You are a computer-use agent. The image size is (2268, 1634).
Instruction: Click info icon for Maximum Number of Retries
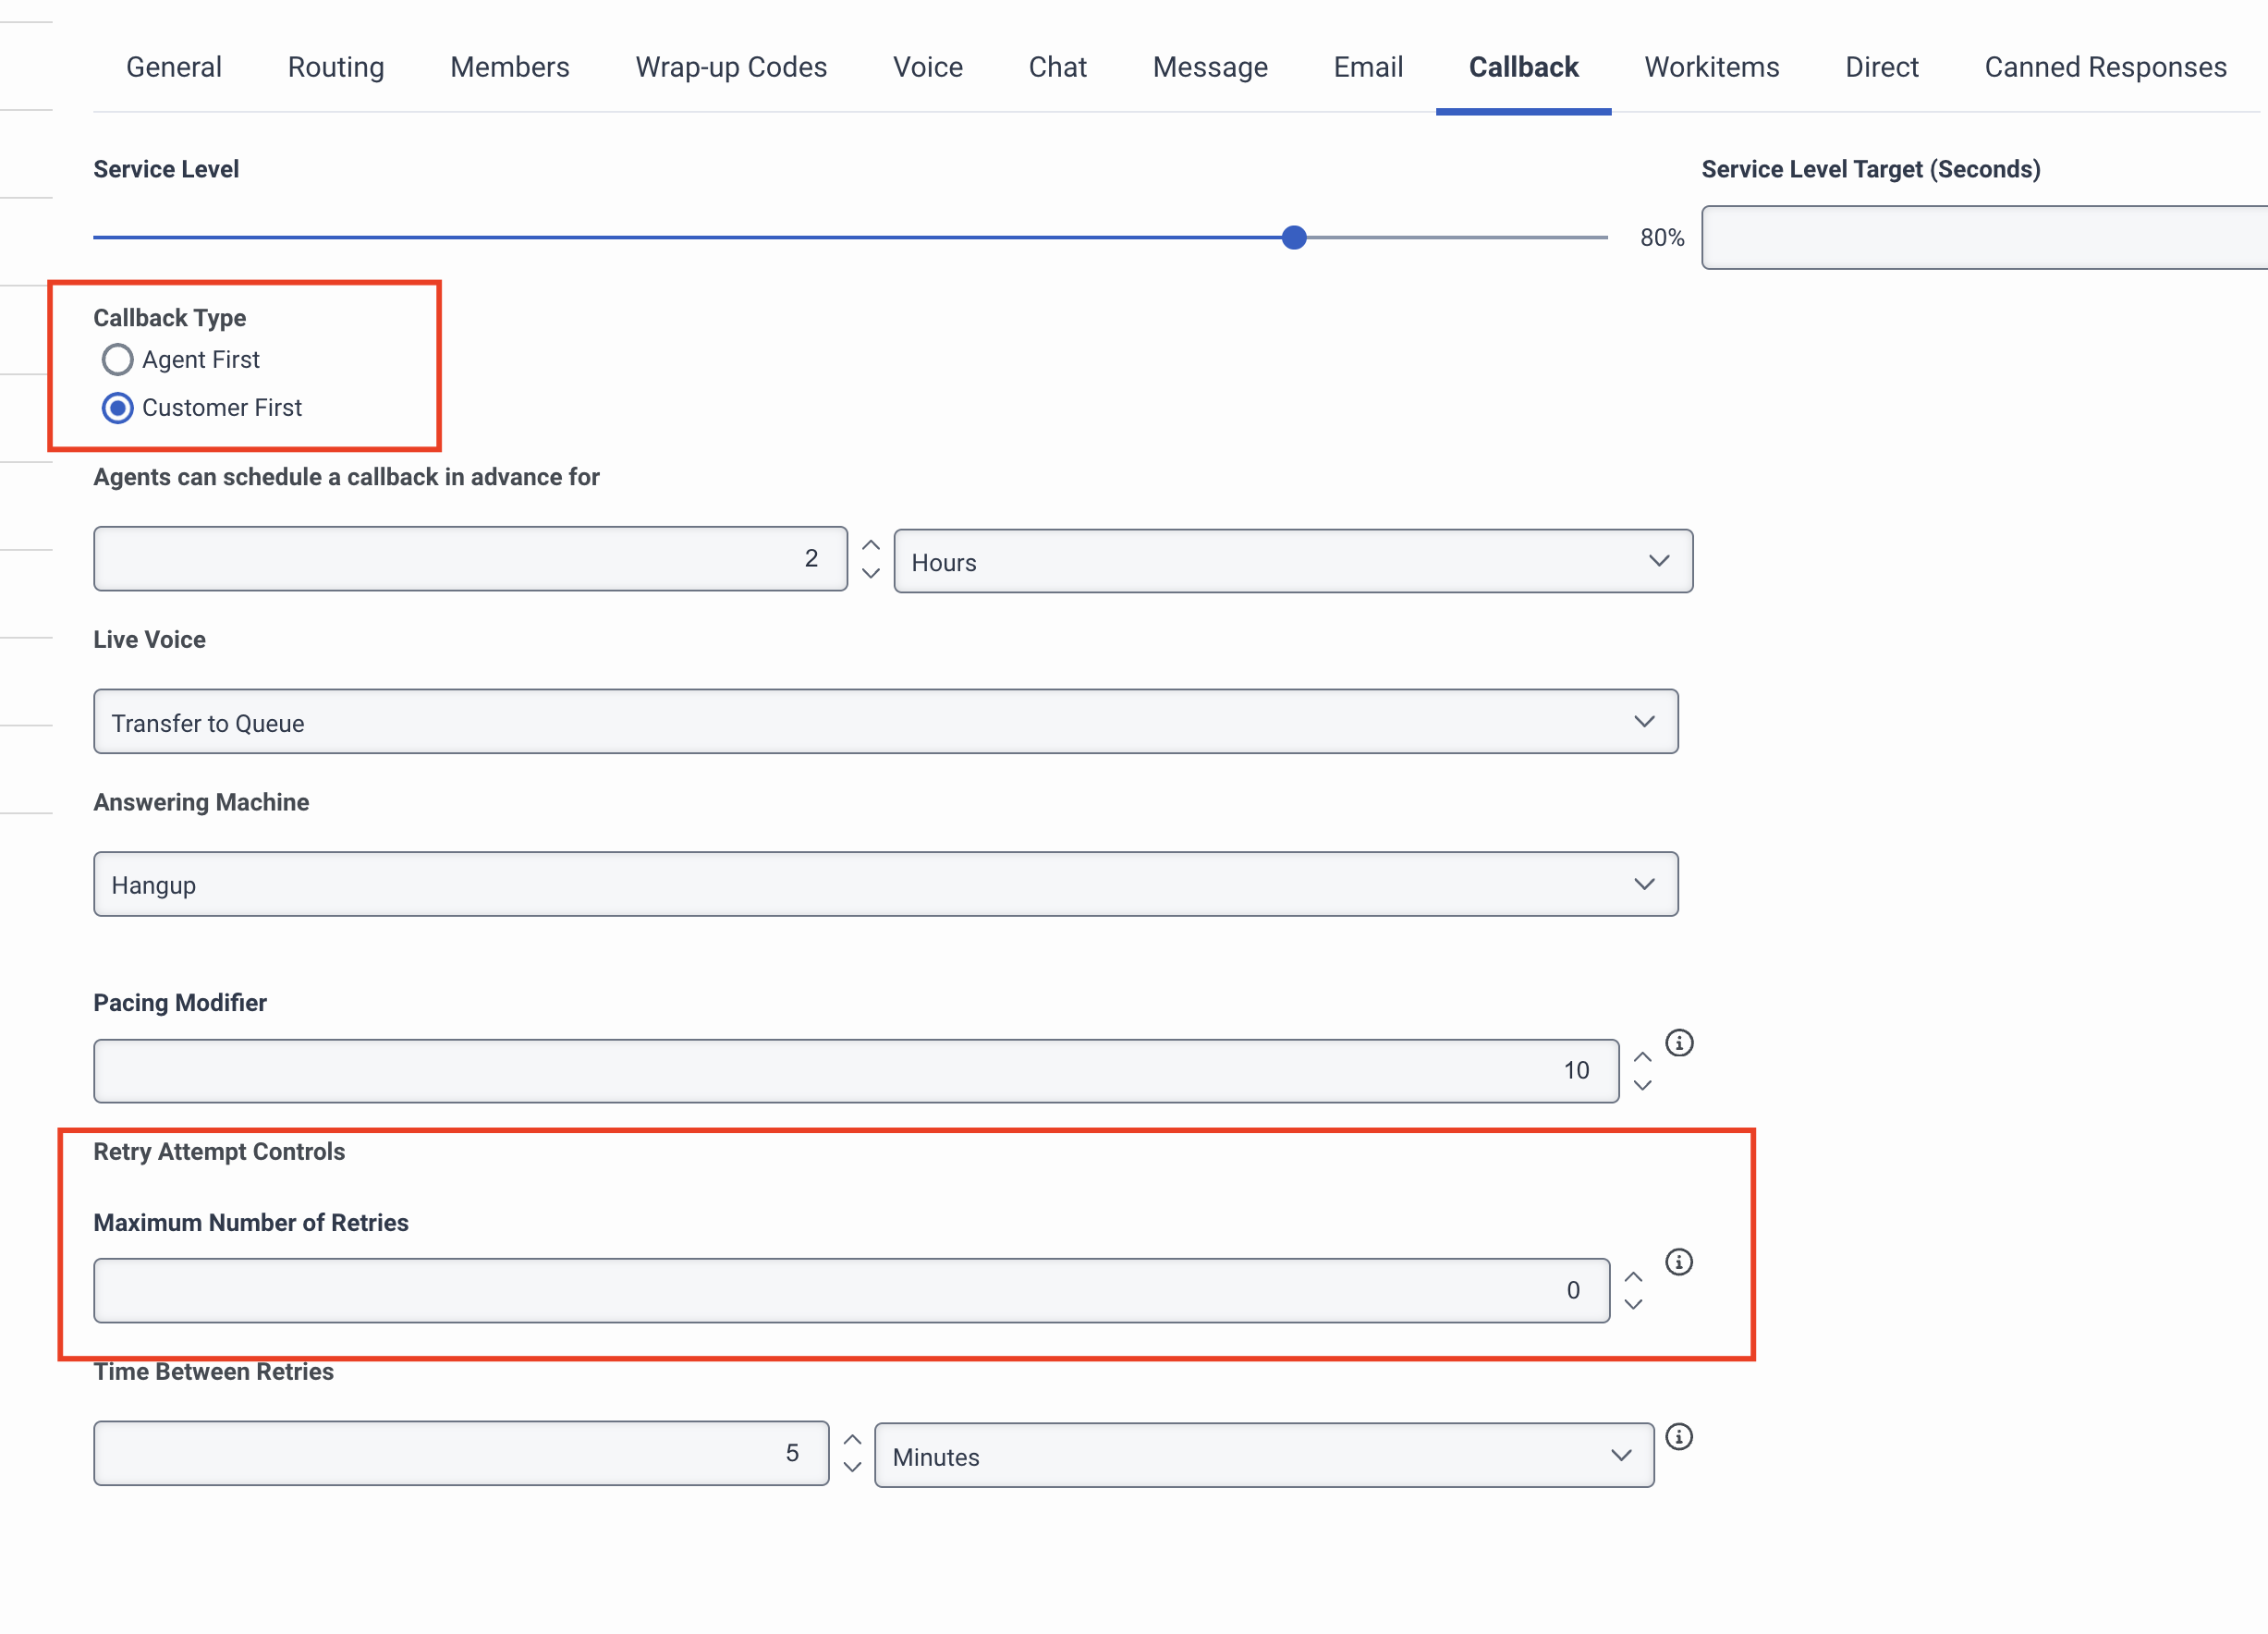point(1679,1262)
